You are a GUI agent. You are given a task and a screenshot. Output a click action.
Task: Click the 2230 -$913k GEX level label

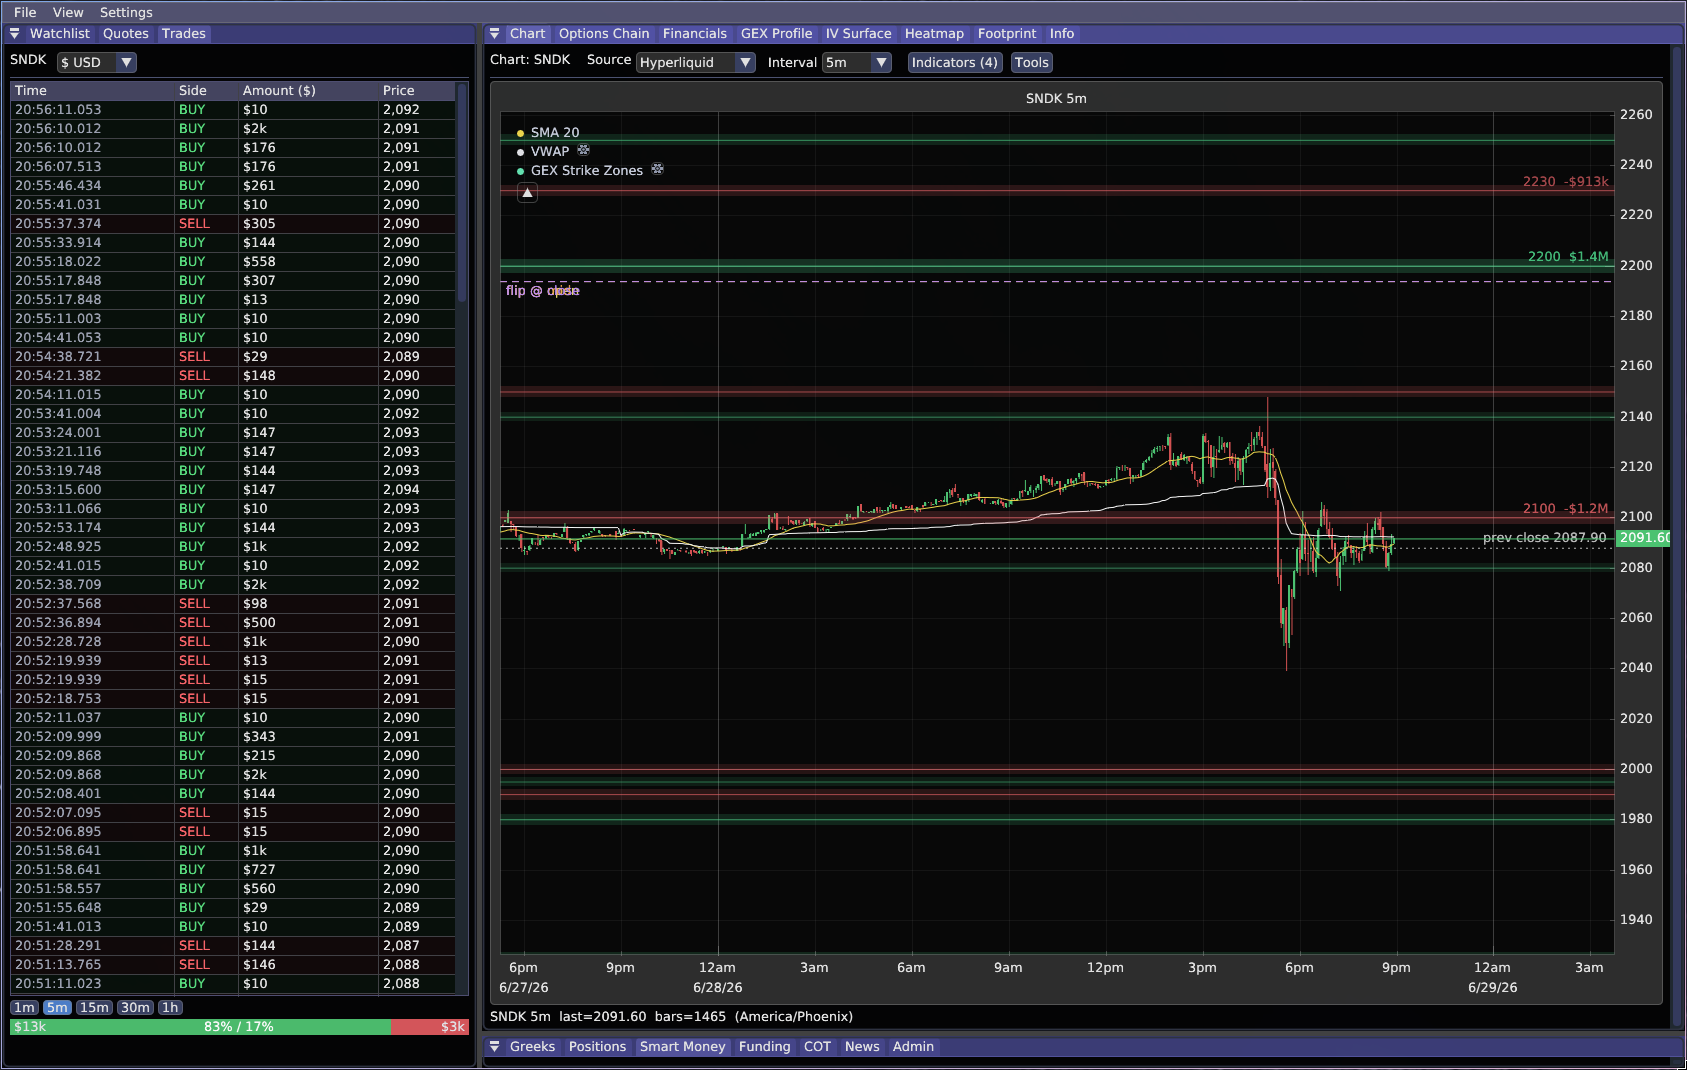coord(1565,181)
